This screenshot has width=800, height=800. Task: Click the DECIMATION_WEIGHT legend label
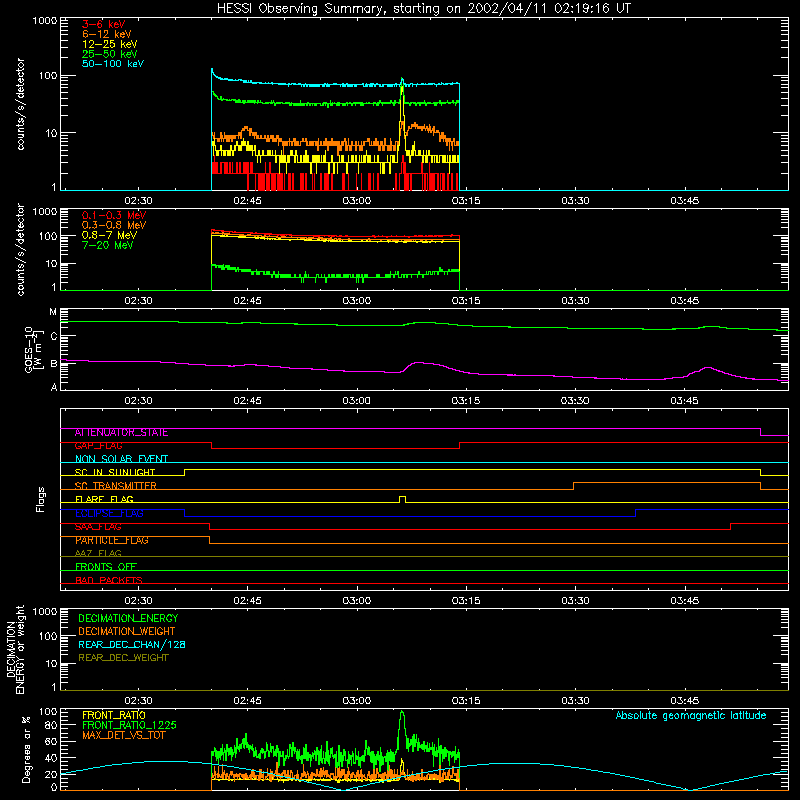coord(127,631)
